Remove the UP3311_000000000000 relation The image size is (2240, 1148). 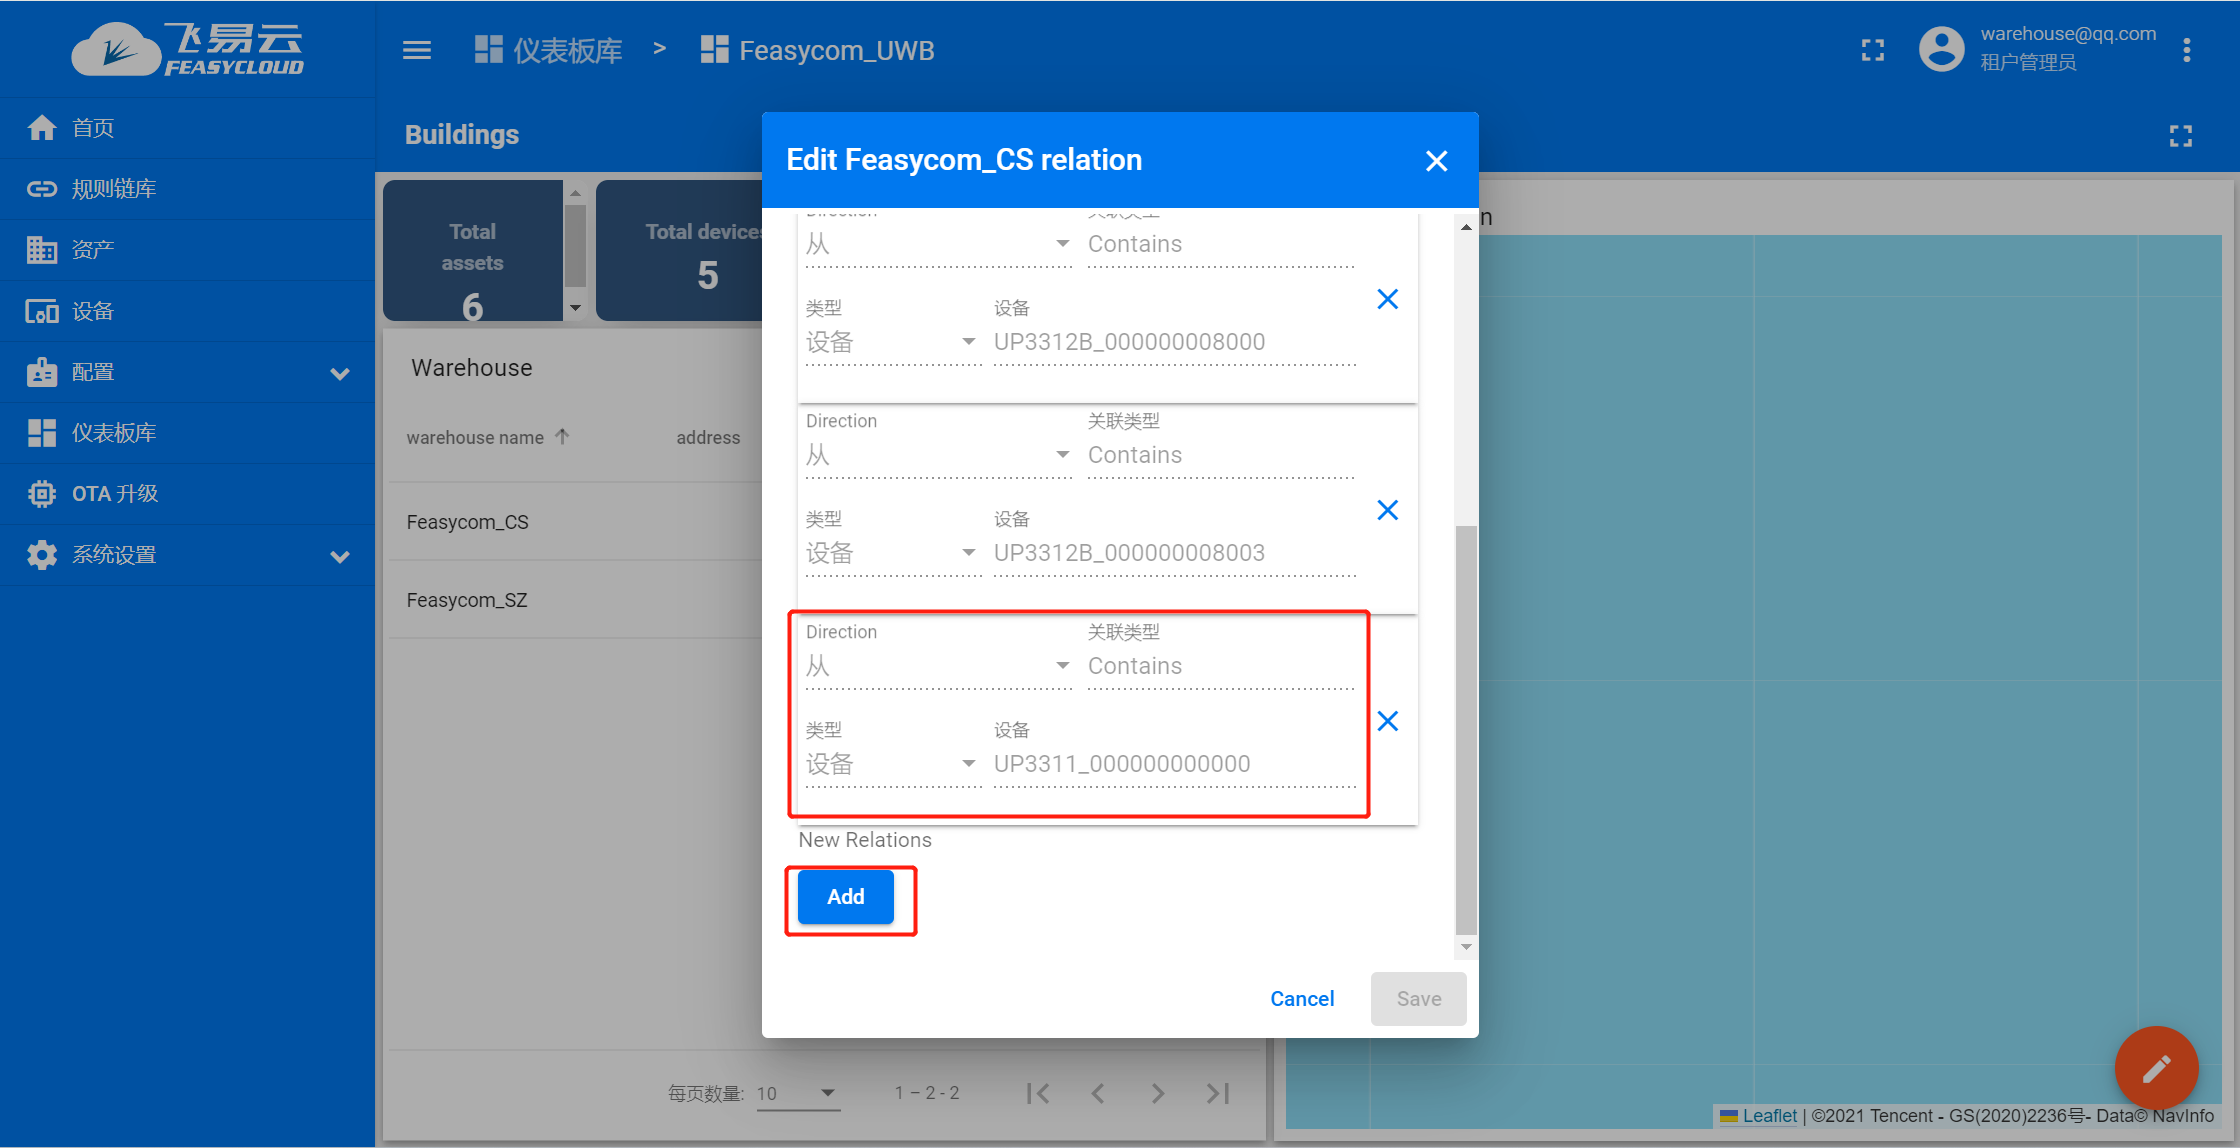tap(1387, 721)
